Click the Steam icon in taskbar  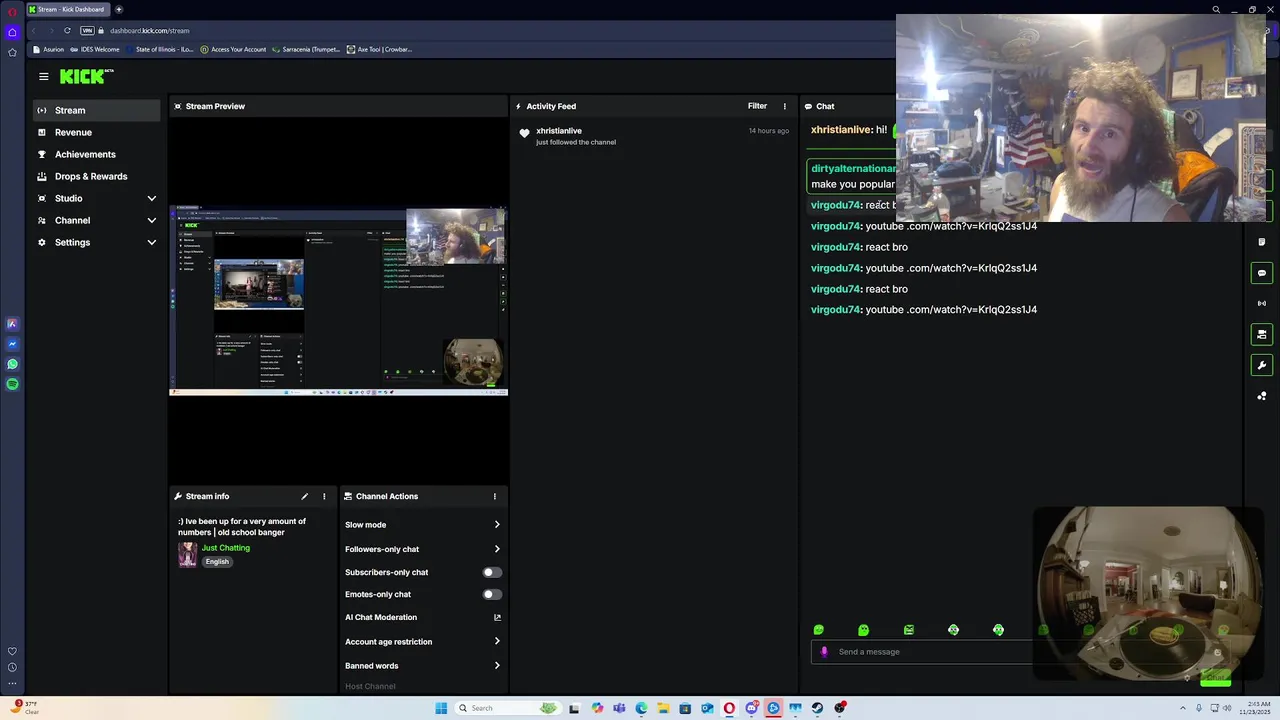[x=817, y=708]
